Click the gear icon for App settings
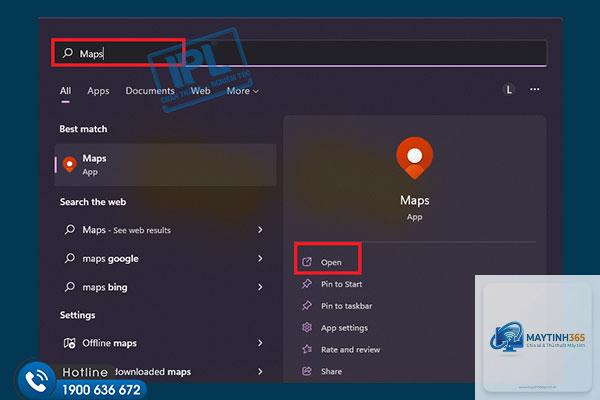The height and width of the screenshot is (400, 600). [307, 328]
